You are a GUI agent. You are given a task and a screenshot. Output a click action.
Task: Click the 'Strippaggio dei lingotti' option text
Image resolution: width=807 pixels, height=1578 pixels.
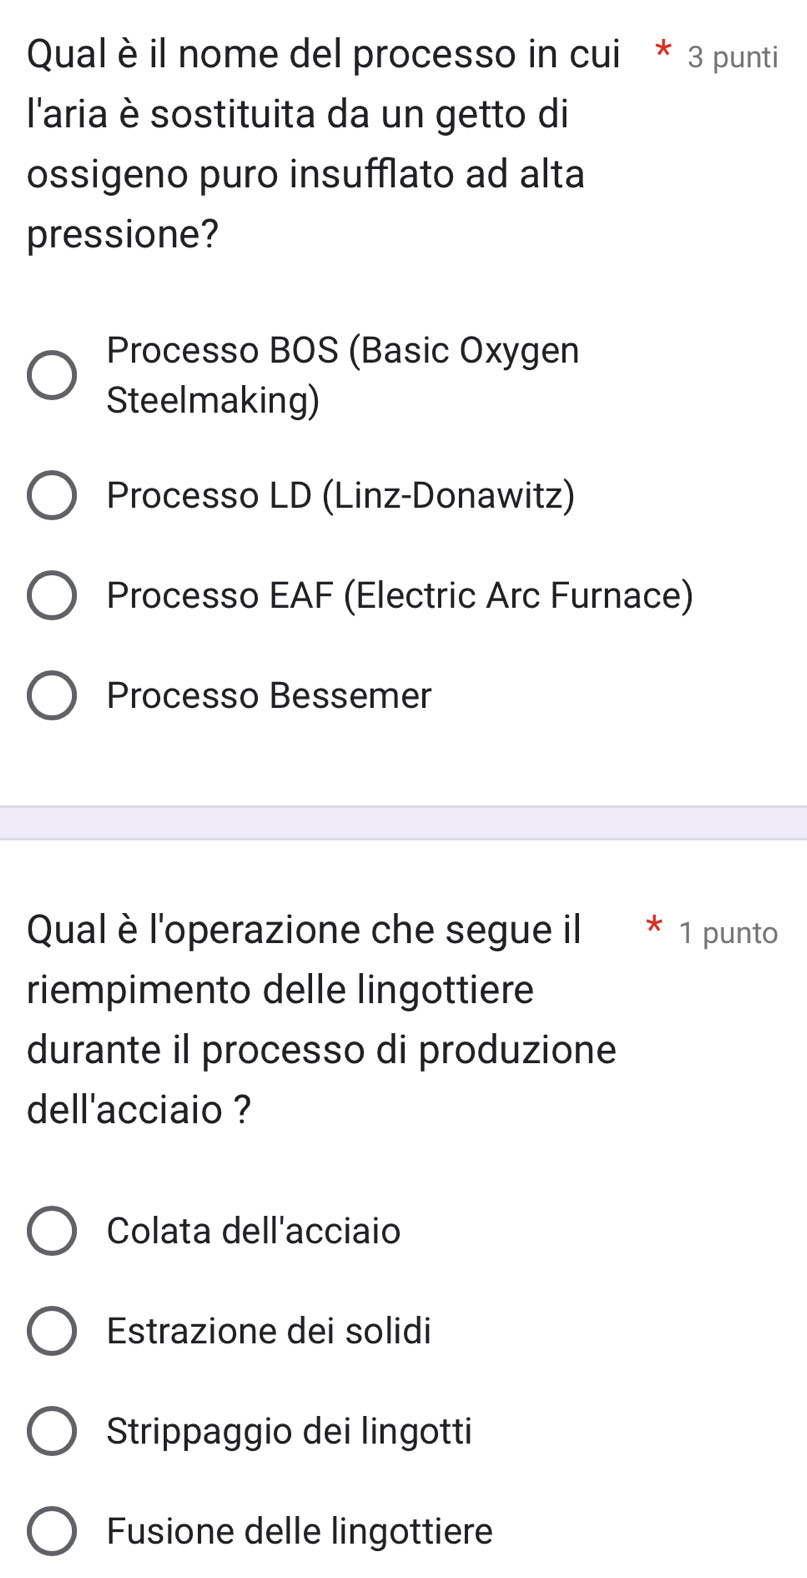(x=289, y=1431)
